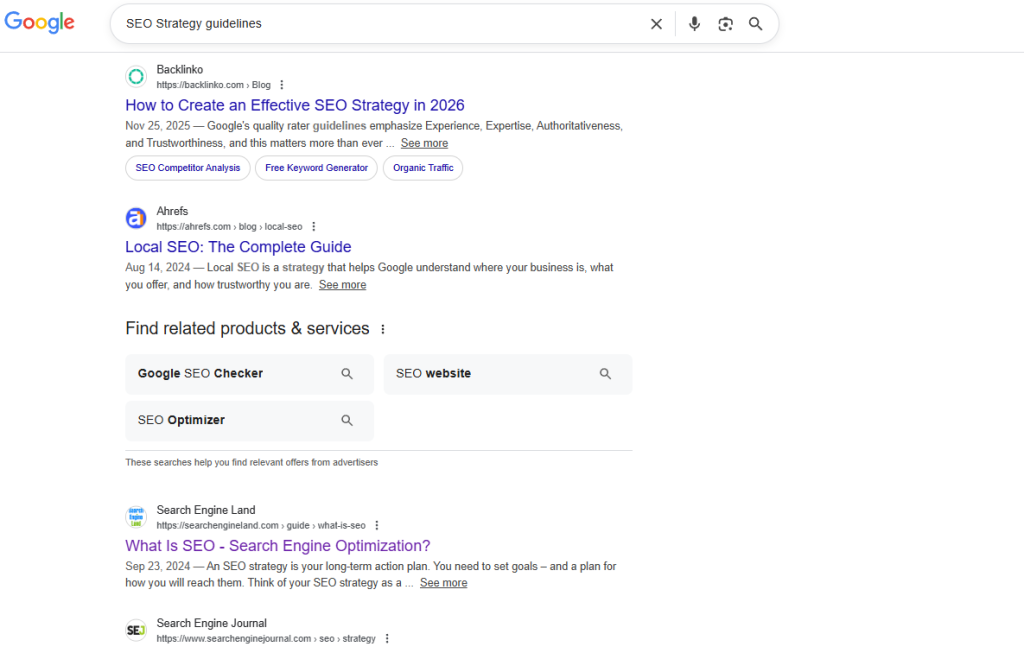Select the Free Keyword Generator chip
Image resolution: width=1024 pixels, height=653 pixels.
[x=316, y=168]
